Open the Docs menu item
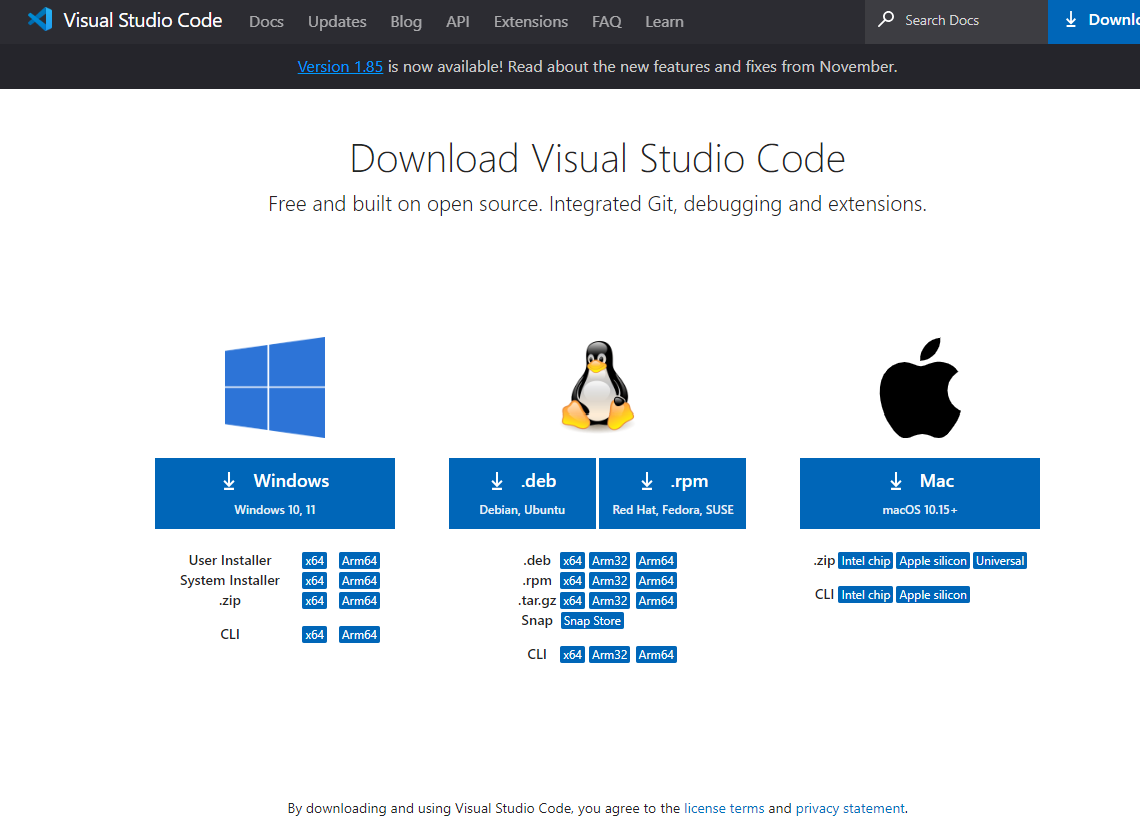 coord(266,21)
